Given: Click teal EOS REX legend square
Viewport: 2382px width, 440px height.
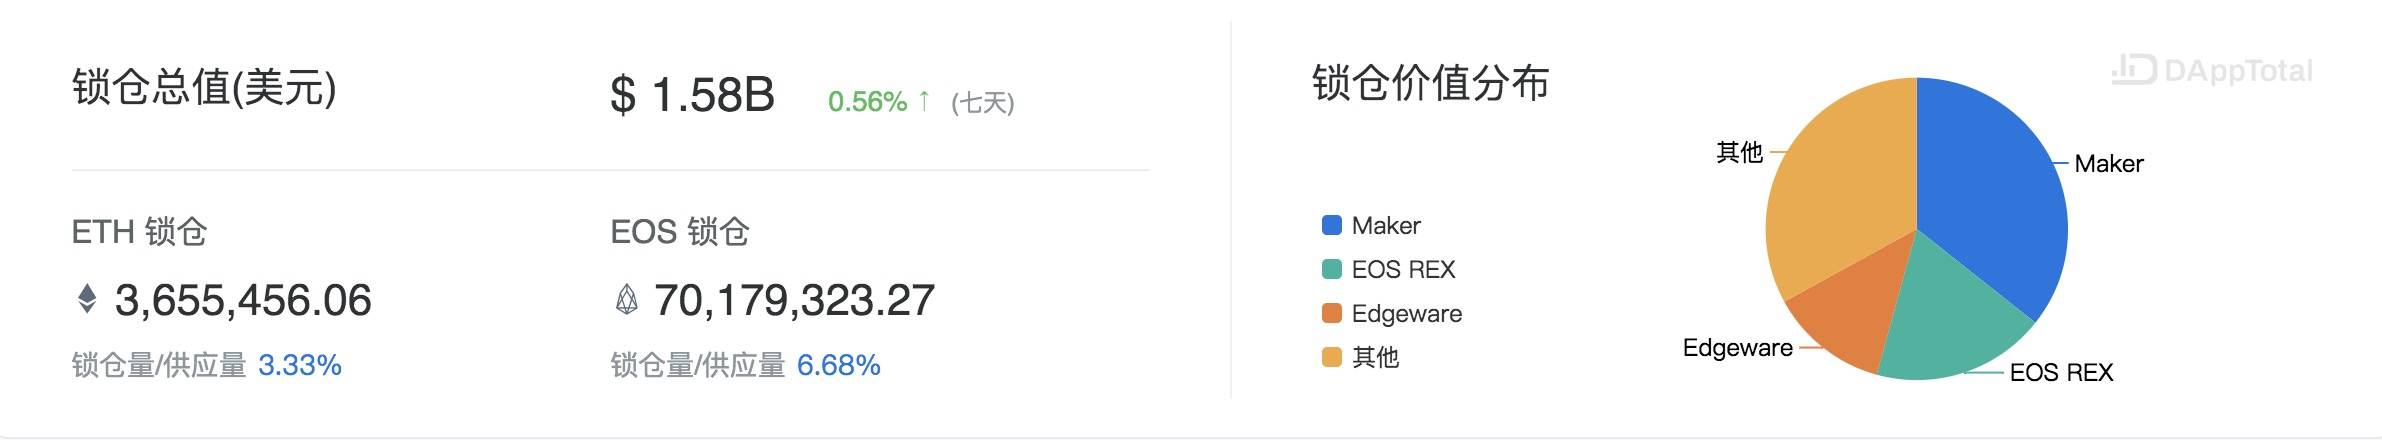Looking at the screenshot, I should pos(1331,269).
